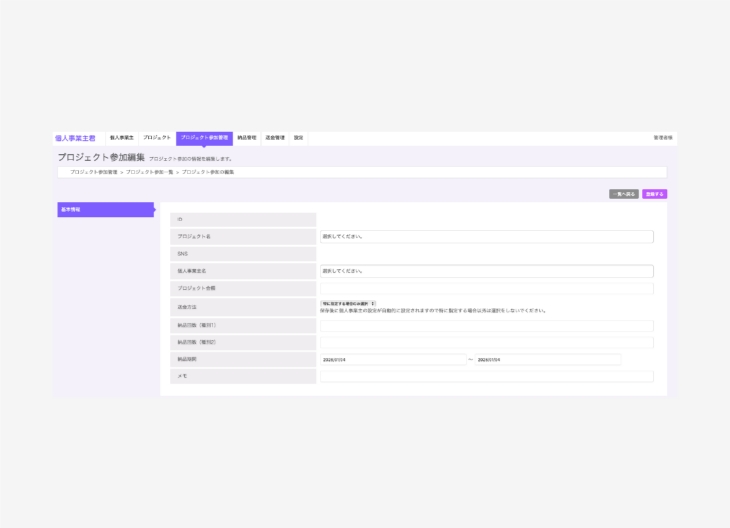Focus the 納品回数 (種別2) input field
Viewport: 730px width, 528px height.
point(487,343)
